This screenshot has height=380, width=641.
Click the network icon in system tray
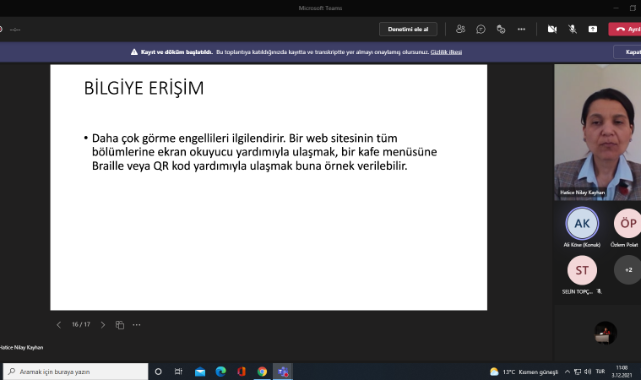click(577, 372)
